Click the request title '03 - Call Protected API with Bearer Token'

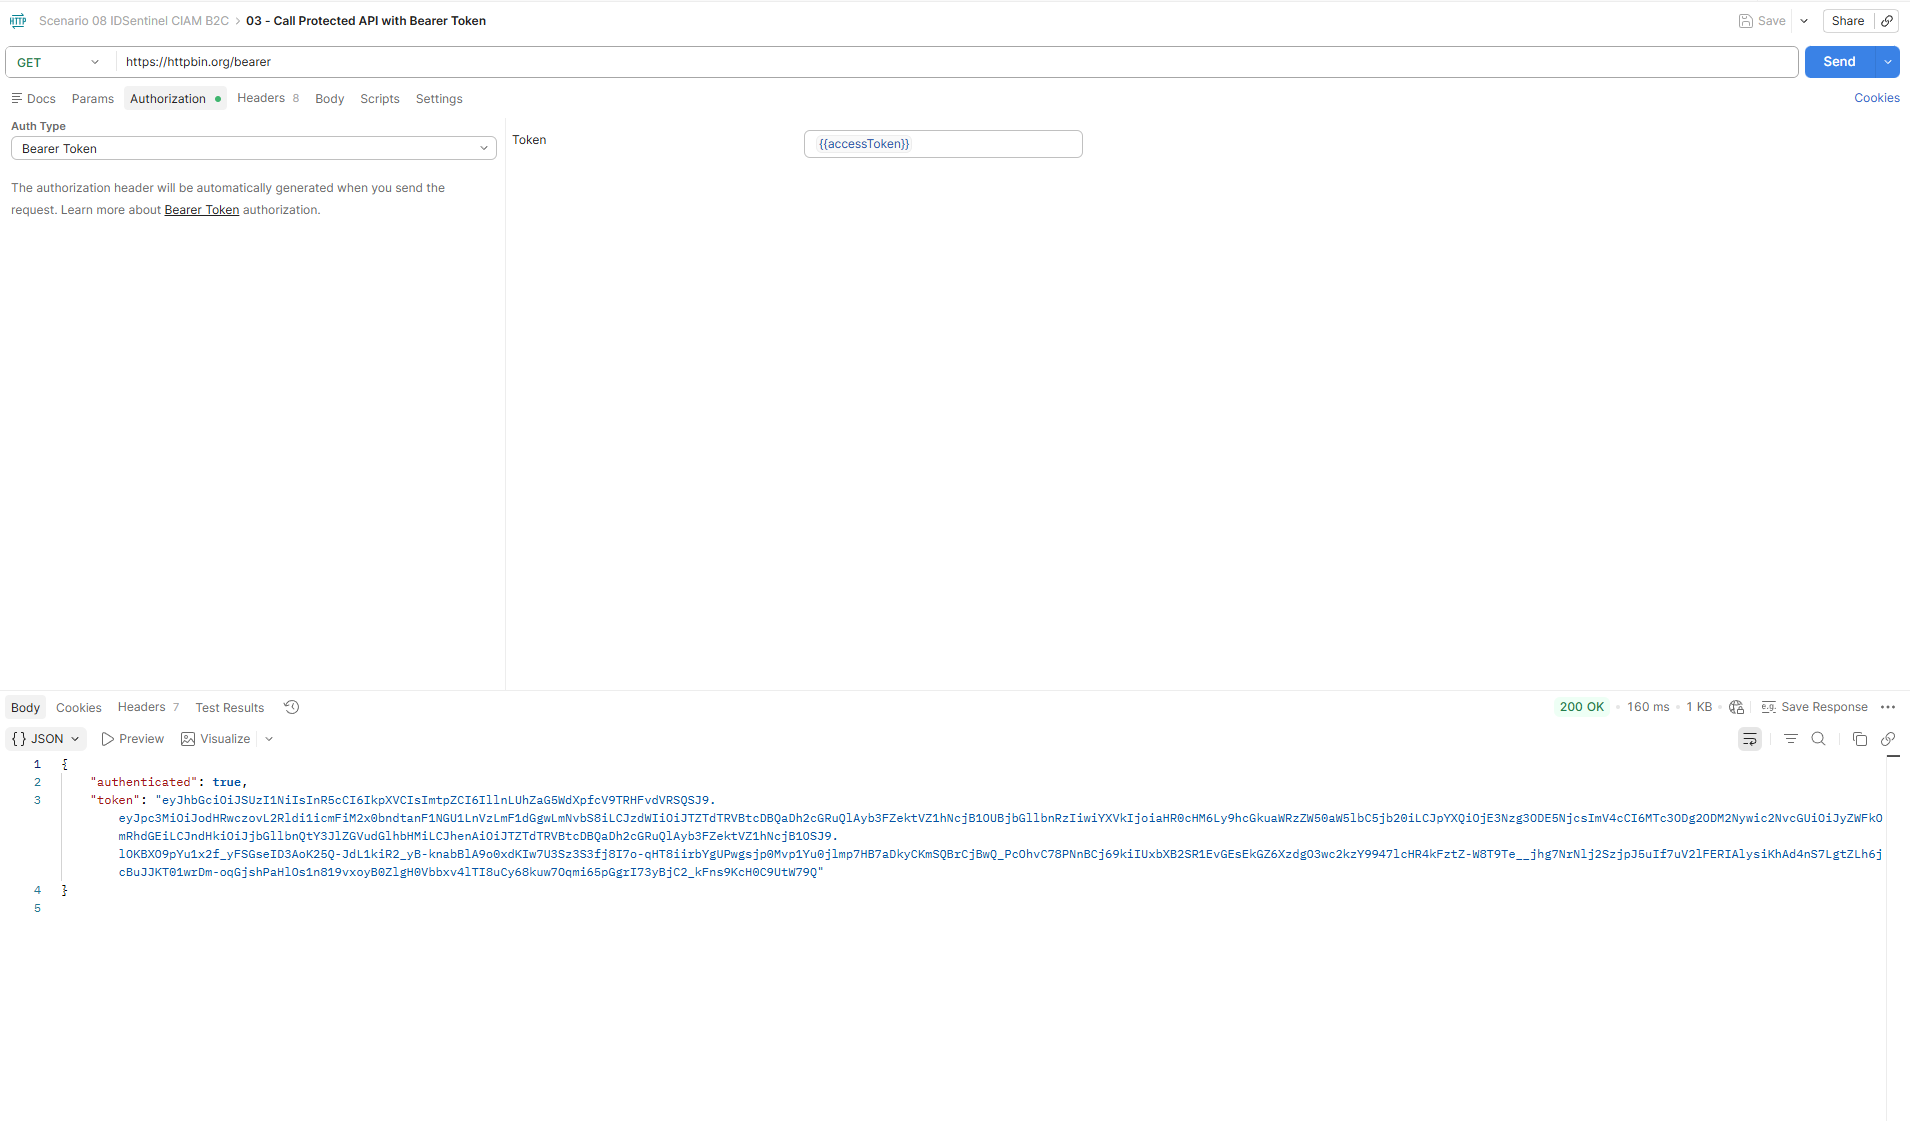[366, 21]
